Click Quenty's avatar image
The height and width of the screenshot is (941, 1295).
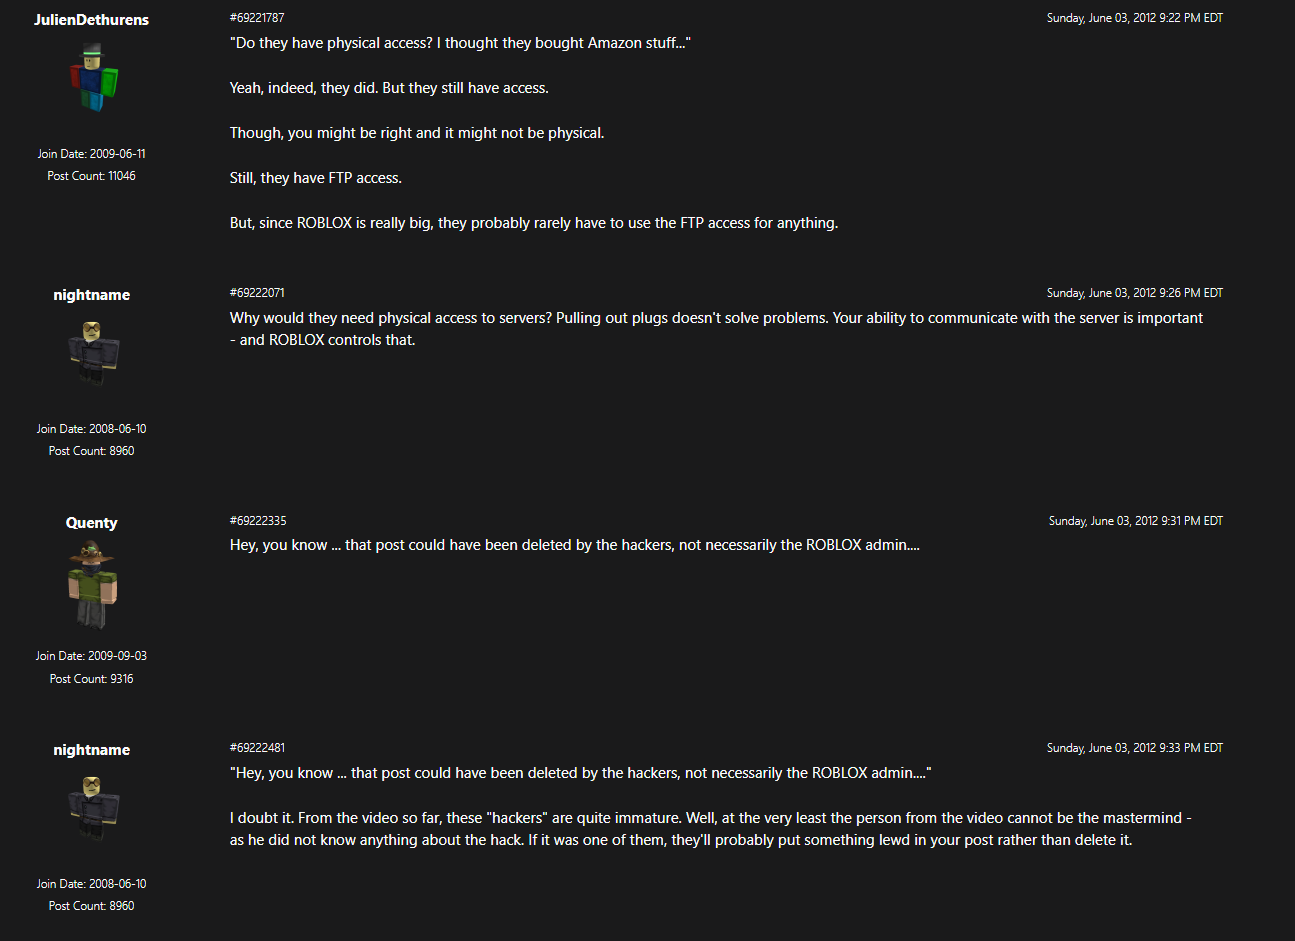point(92,583)
